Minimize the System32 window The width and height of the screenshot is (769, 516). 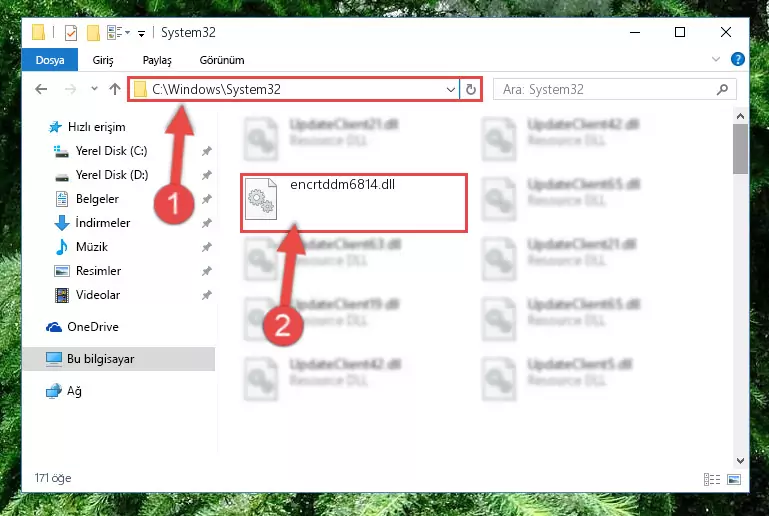[x=635, y=32]
